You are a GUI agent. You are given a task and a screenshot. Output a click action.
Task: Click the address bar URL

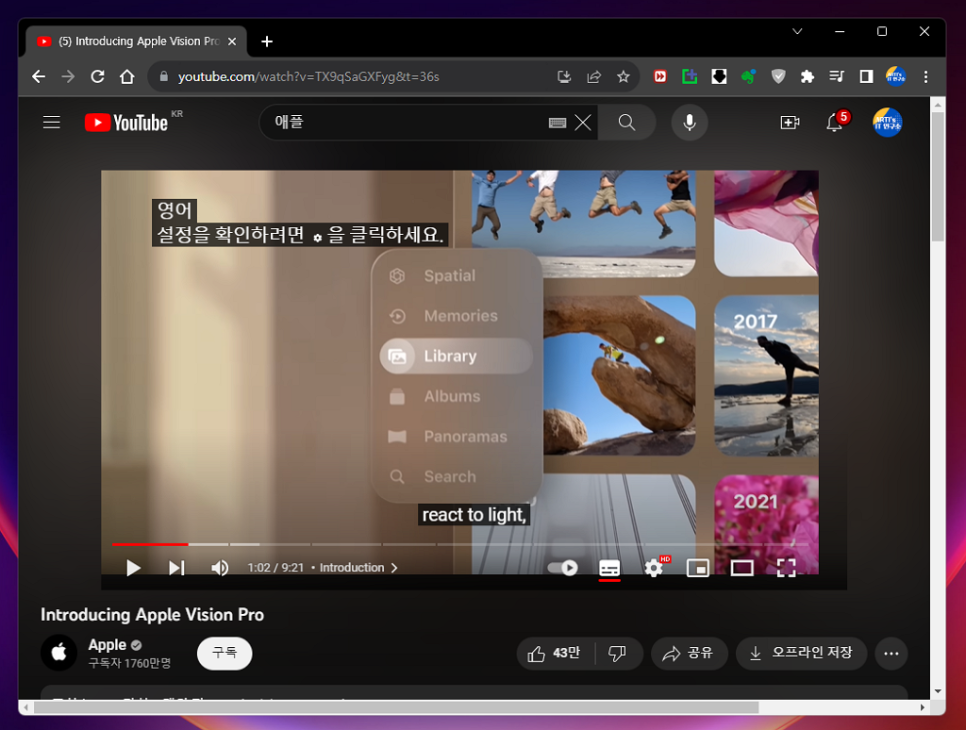pyautogui.click(x=308, y=76)
